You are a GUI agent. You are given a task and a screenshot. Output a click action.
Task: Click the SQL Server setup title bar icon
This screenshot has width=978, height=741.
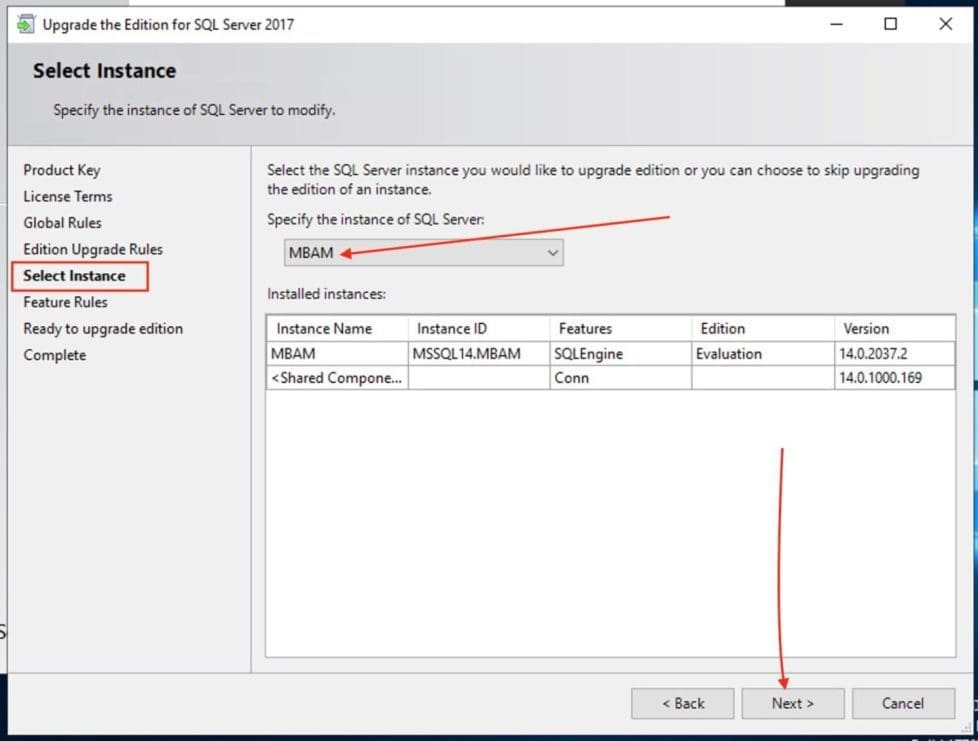[26, 24]
